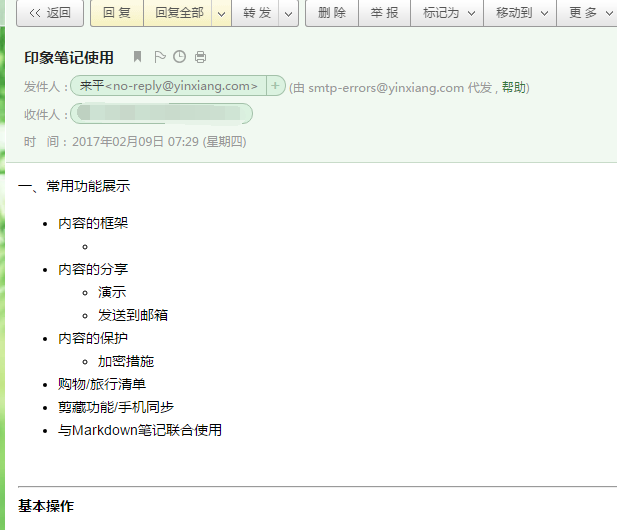Viewport: 617px width, 530px height.
Task: Open the 移动到 dropdown
Action: click(x=520, y=13)
